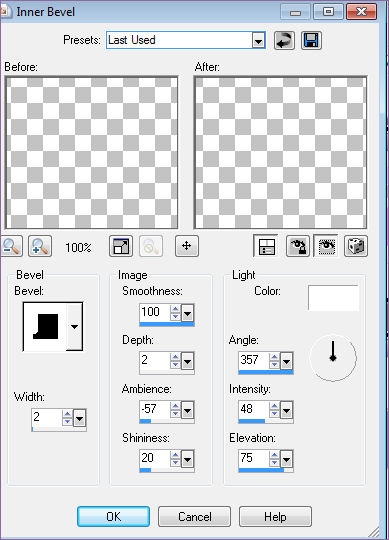389x540 pixels.
Task: Fit preview to window icon
Action: [x=121, y=246]
